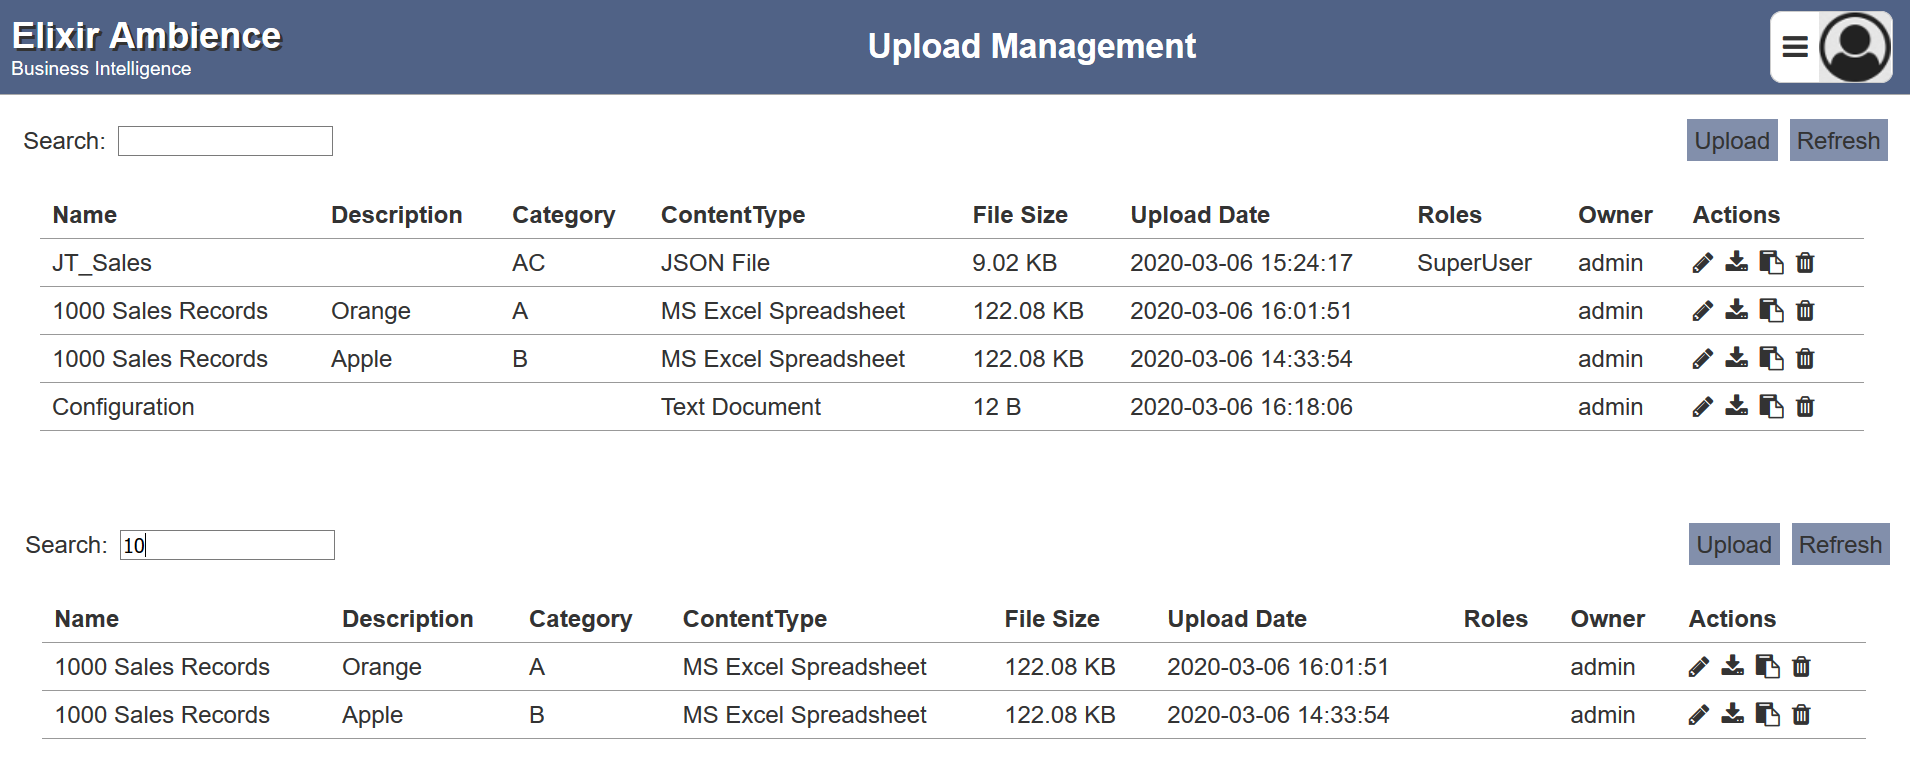
Task: Click the top Refresh button
Action: 1838,140
